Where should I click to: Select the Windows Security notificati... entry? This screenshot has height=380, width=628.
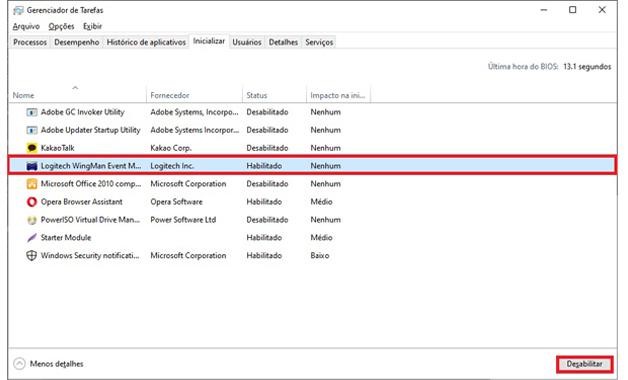click(312, 255)
